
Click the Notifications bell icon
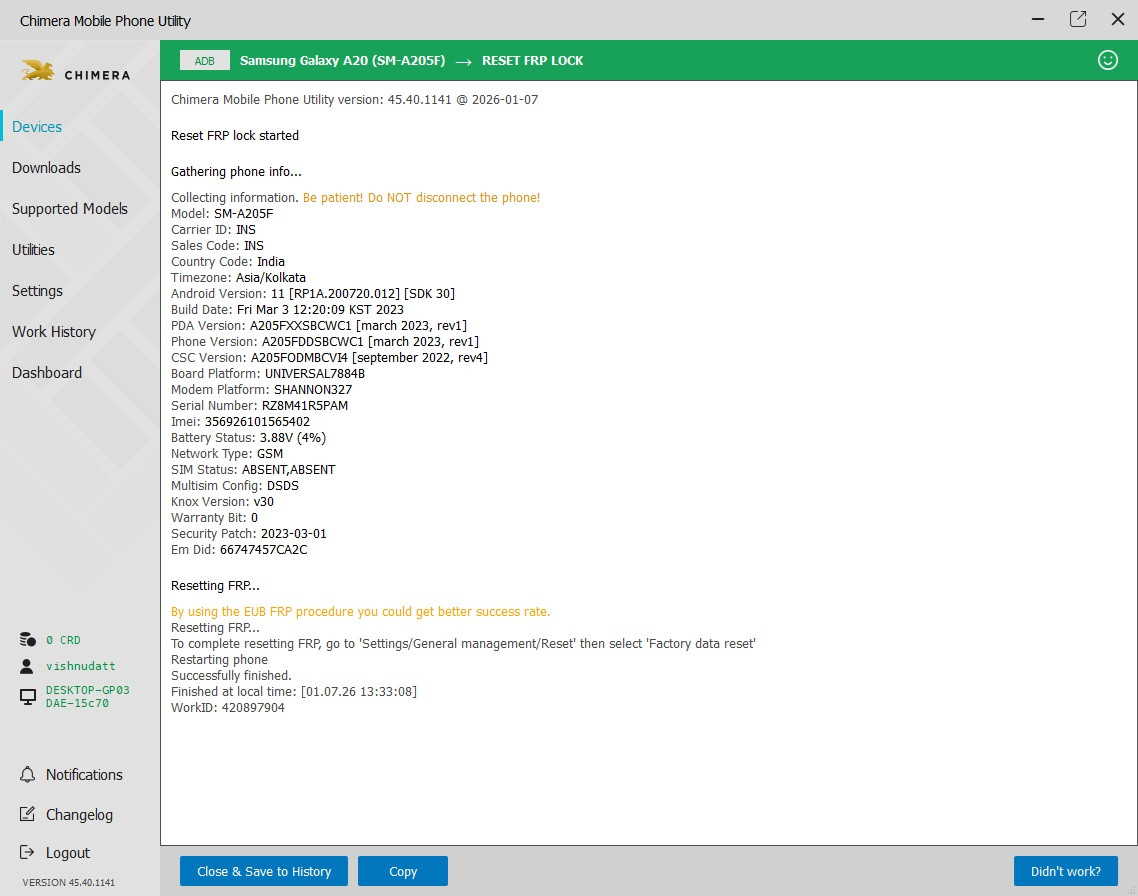coord(28,774)
